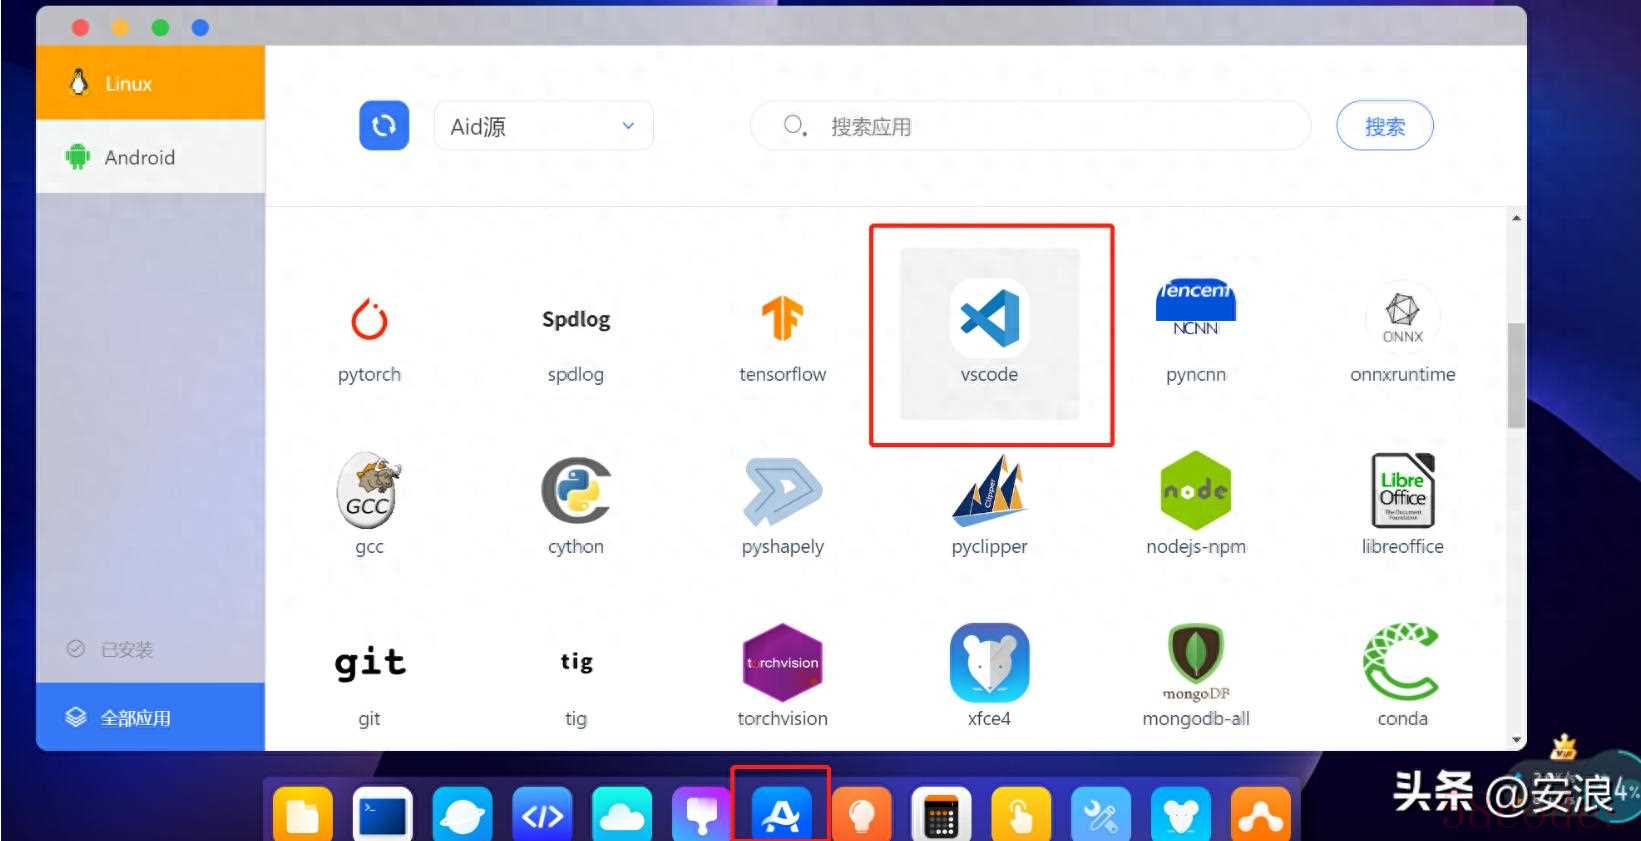Click the scrollbar up arrow
1641x841 pixels.
(x=1516, y=217)
